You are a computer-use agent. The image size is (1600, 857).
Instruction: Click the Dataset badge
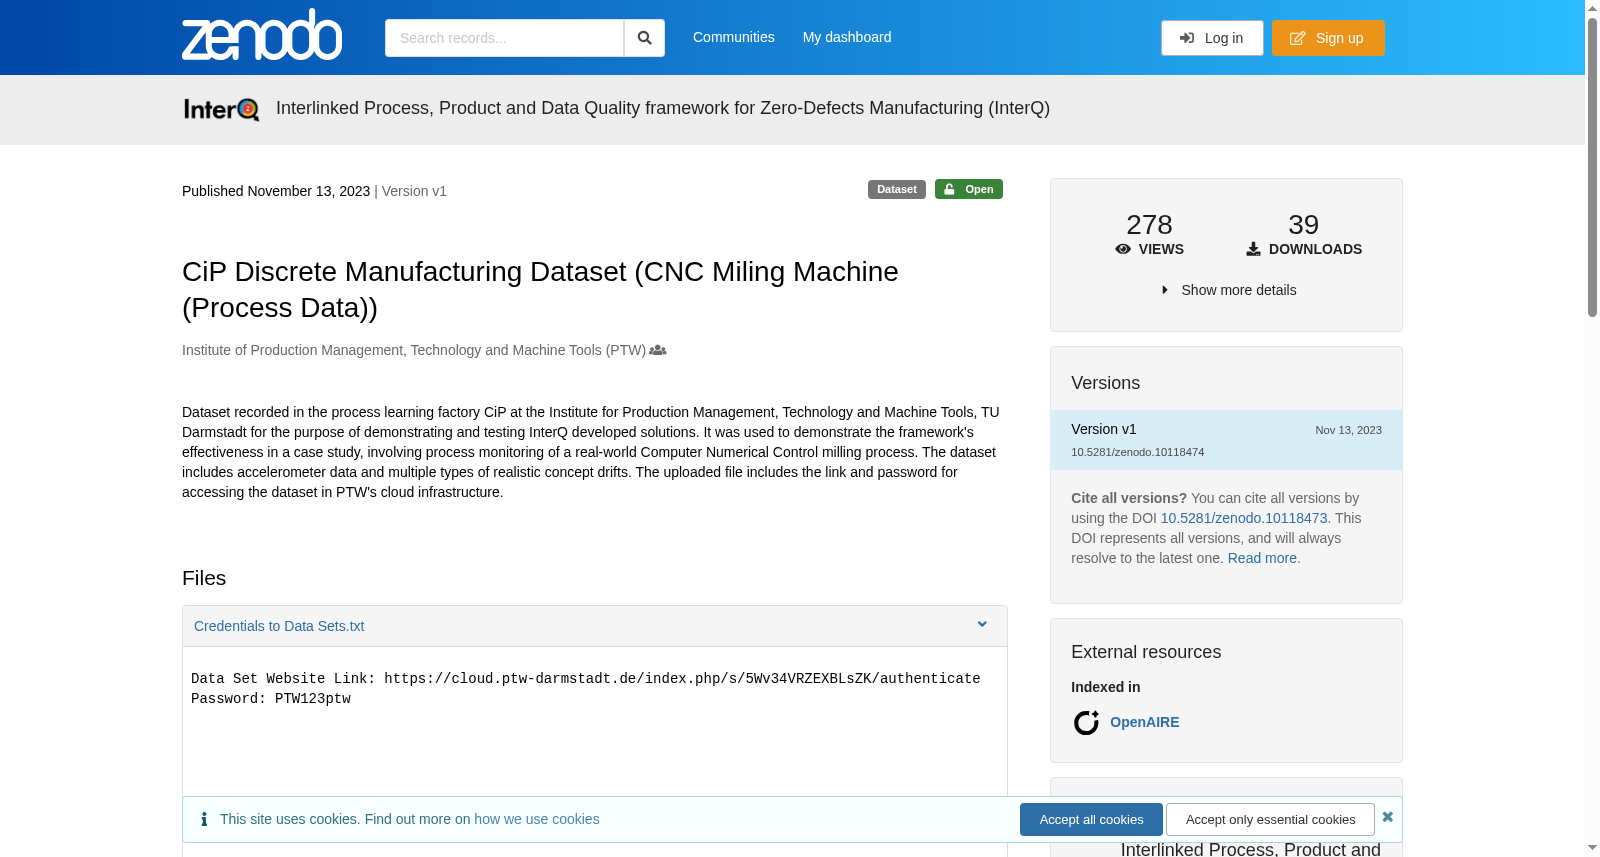coord(897,189)
